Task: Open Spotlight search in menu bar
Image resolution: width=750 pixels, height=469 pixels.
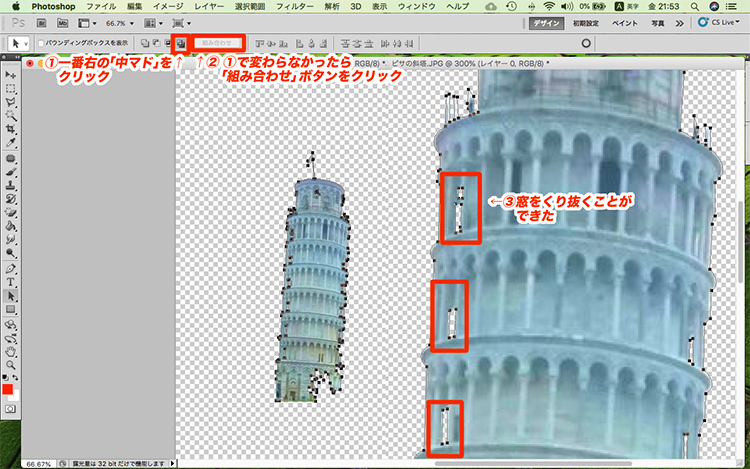Action: (694, 6)
